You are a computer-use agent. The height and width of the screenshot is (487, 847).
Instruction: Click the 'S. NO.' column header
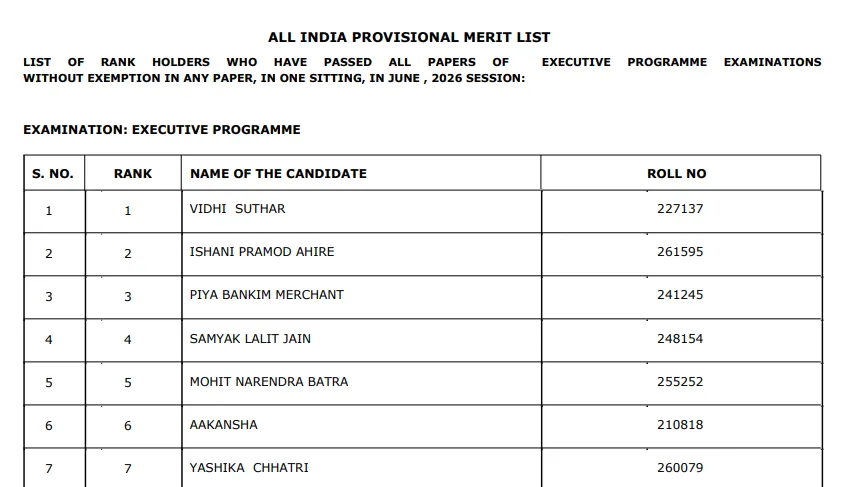(52, 173)
